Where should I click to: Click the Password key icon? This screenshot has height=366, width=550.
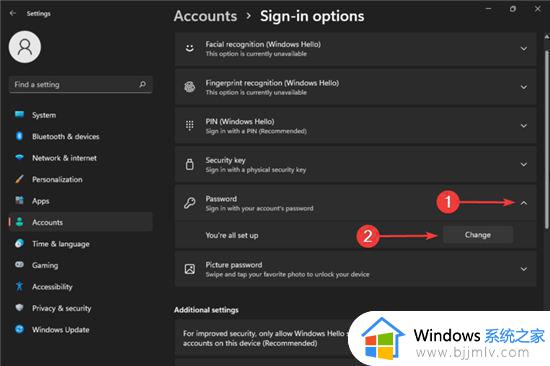(190, 203)
